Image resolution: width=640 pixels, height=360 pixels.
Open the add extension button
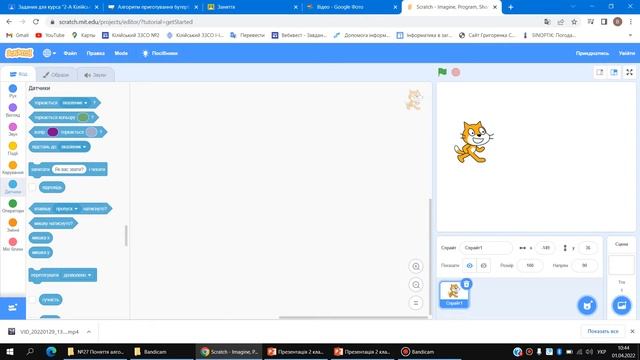[x=13, y=308]
